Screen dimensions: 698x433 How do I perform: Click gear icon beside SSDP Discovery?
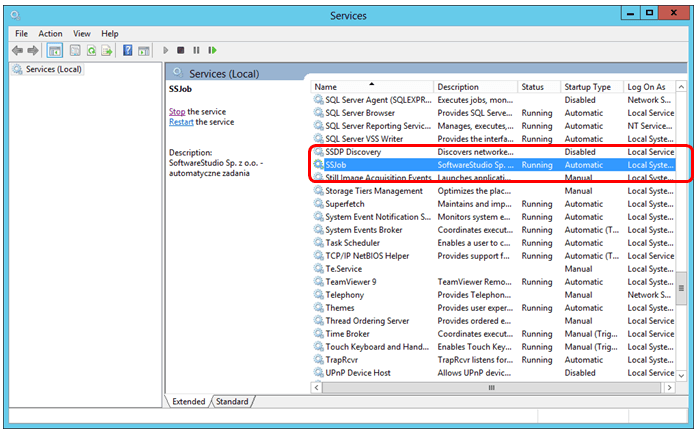click(318, 152)
